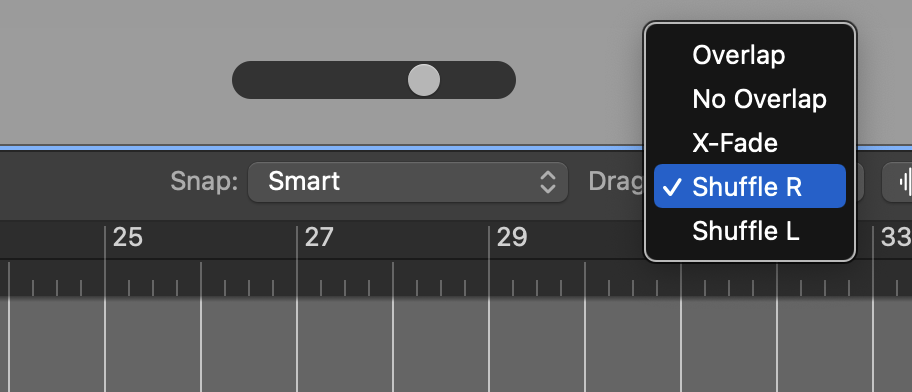The width and height of the screenshot is (912, 392).
Task: Click the slider track left of the knob
Action: point(320,80)
